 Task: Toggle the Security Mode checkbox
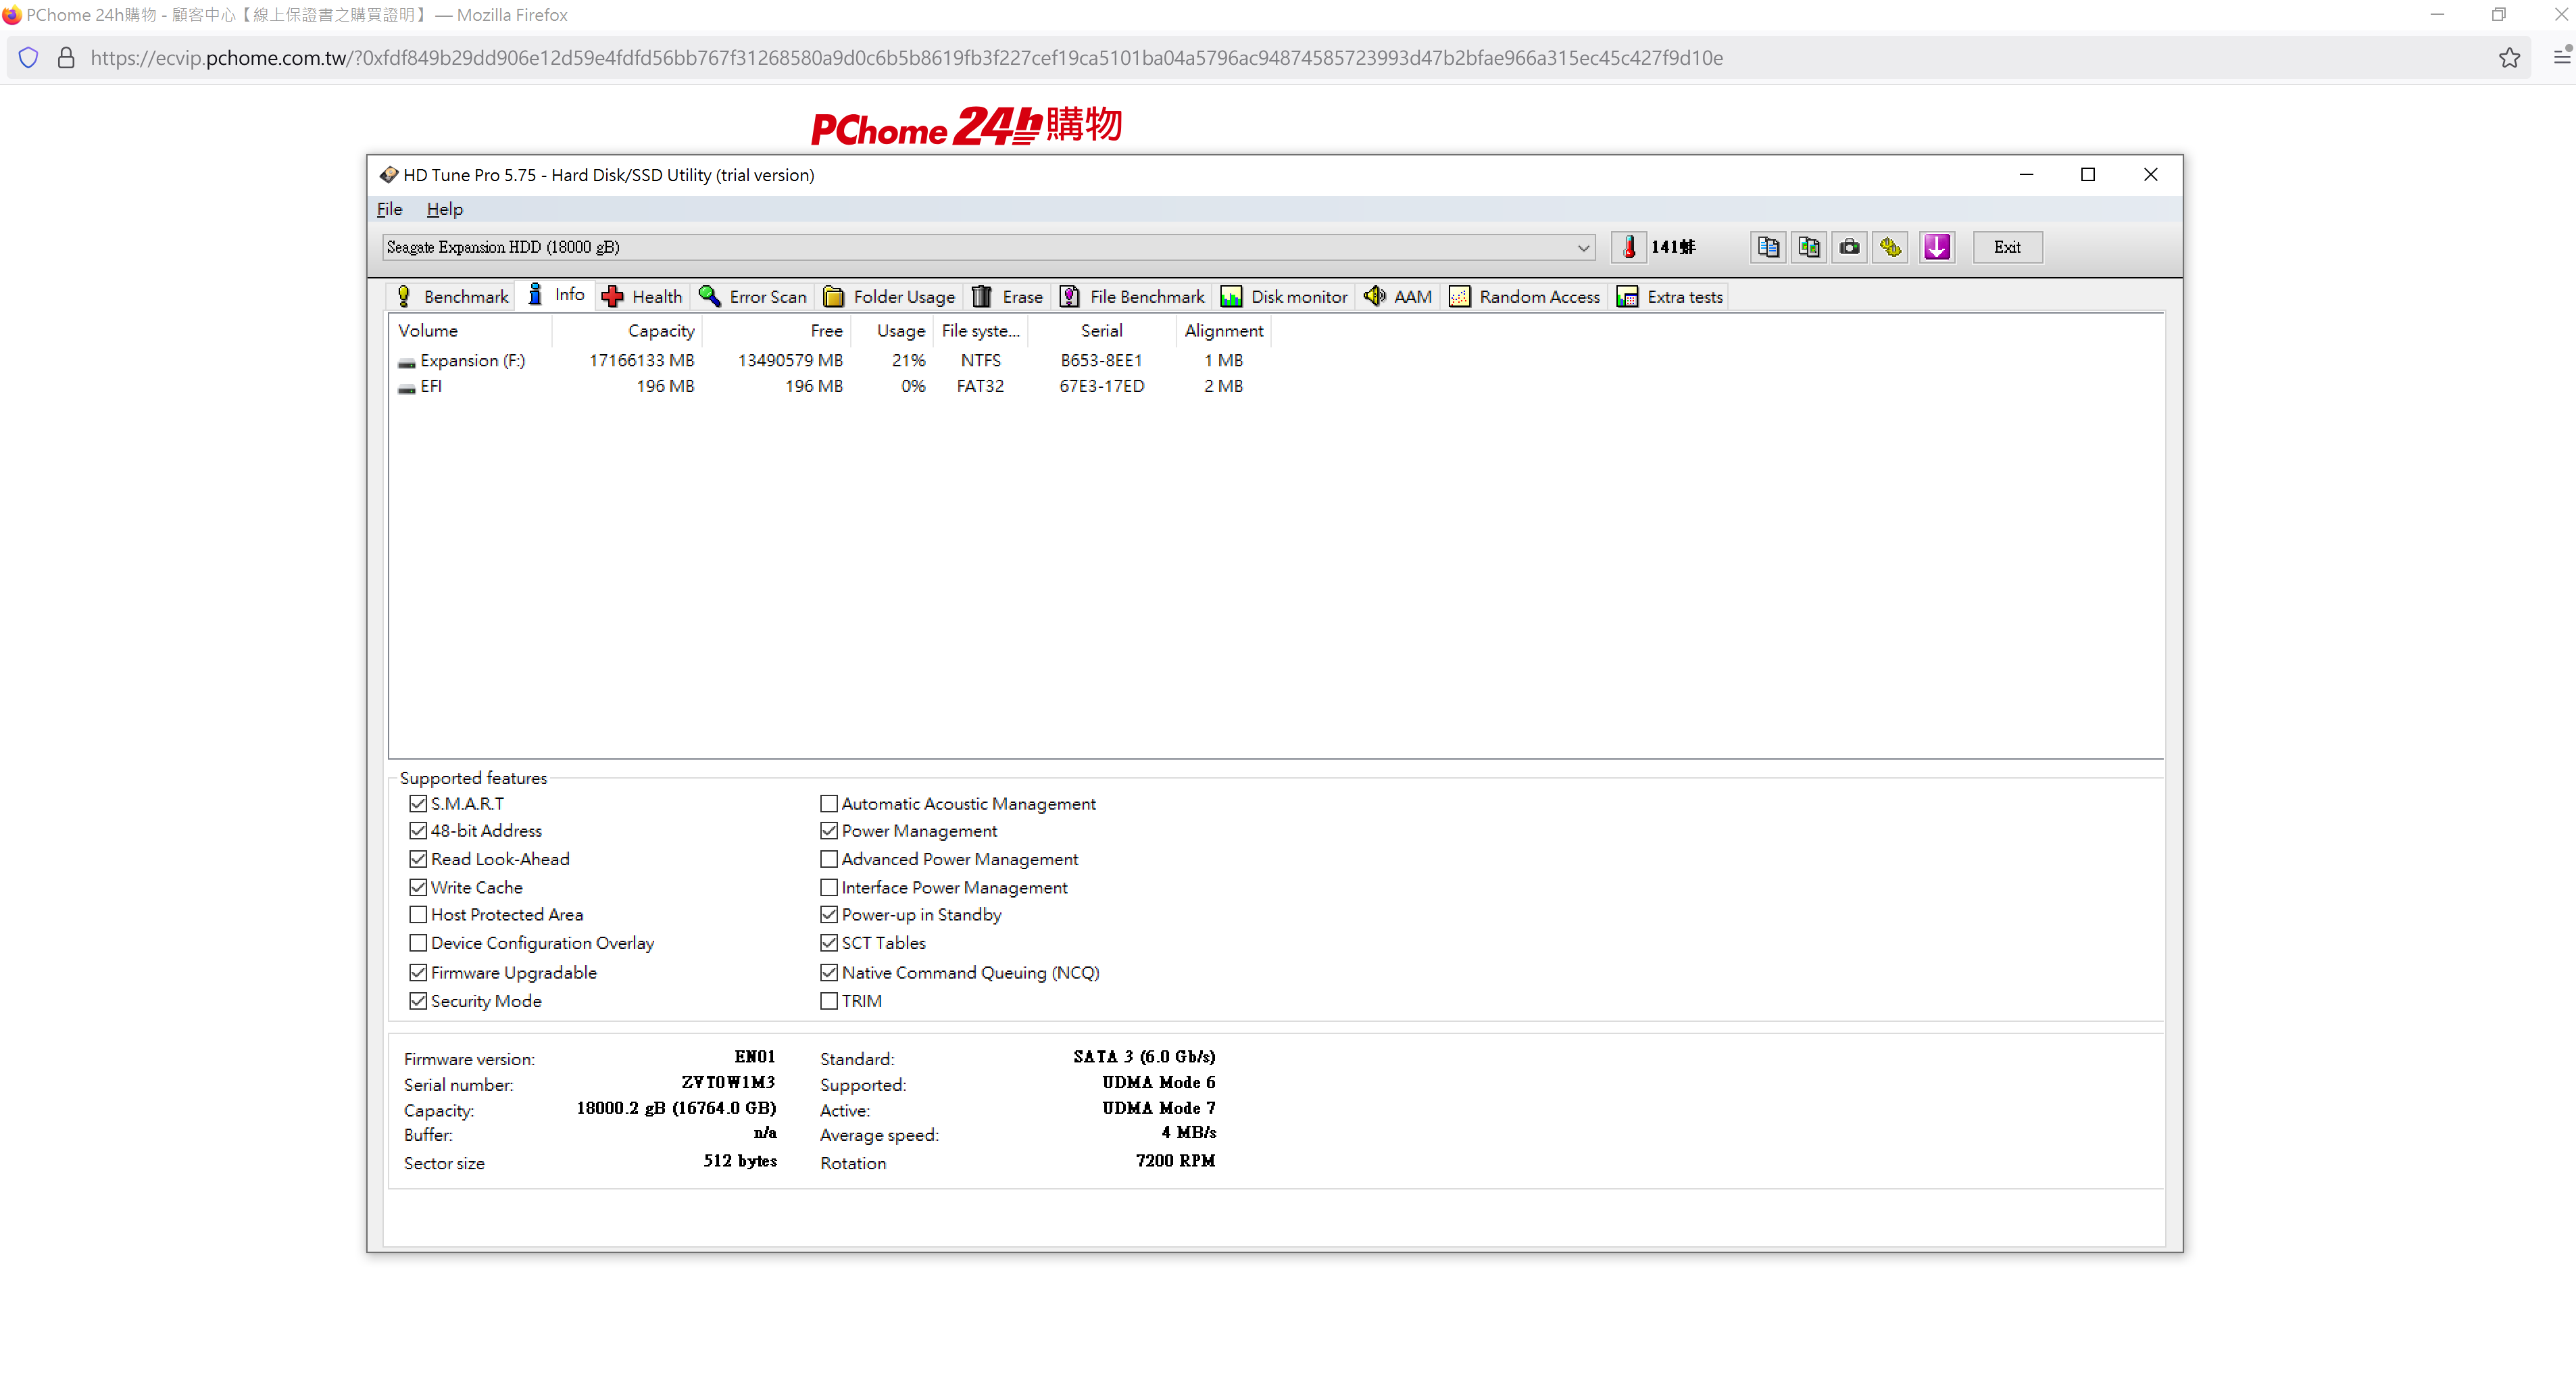[x=418, y=1000]
